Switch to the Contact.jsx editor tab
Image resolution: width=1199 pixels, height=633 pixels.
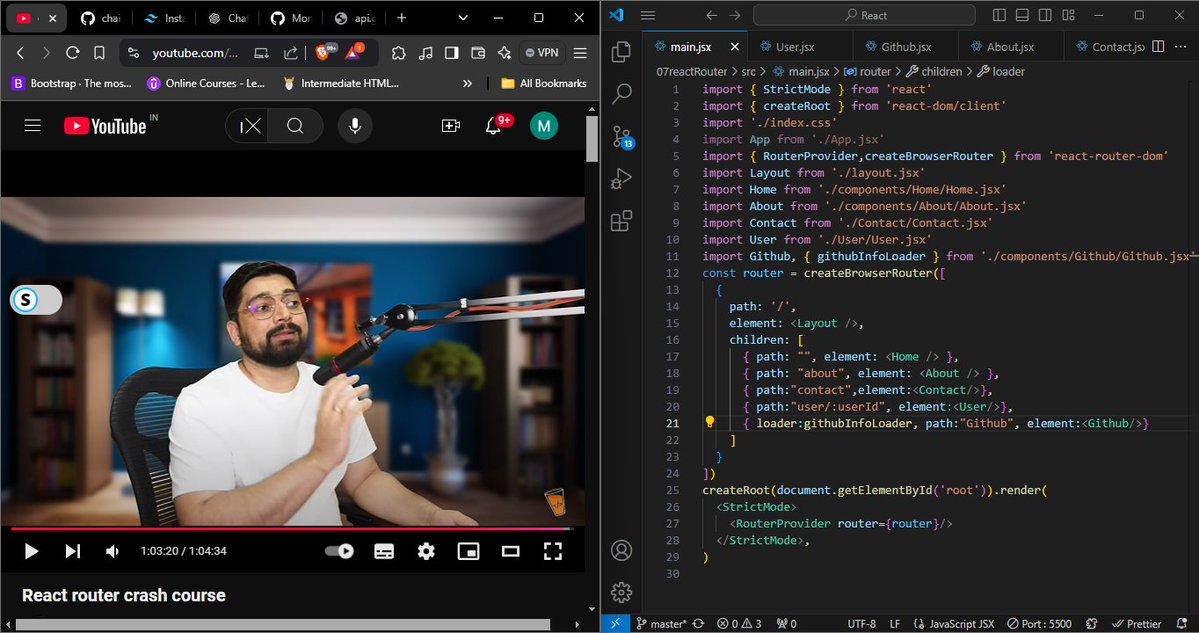[1110, 47]
